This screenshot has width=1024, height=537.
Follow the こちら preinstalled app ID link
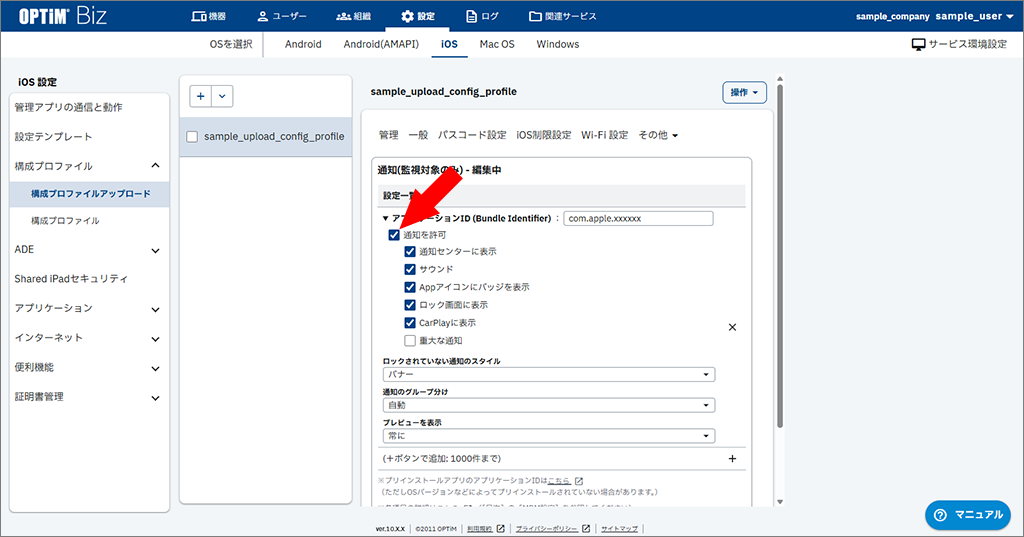(x=558, y=481)
